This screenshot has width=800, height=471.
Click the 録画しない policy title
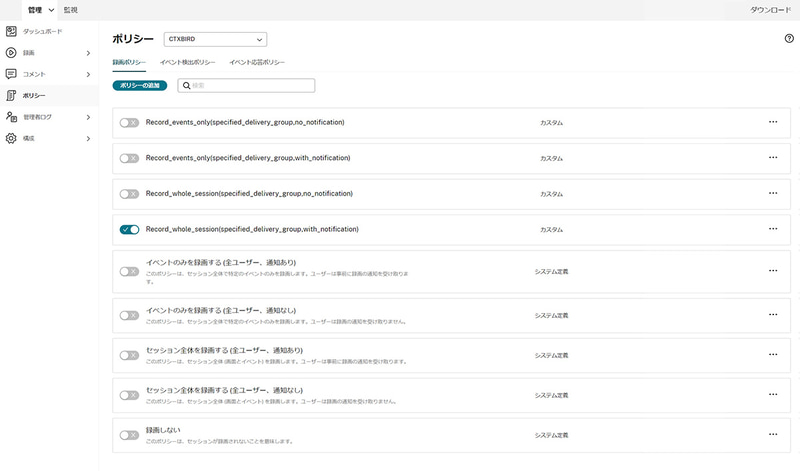[163, 430]
